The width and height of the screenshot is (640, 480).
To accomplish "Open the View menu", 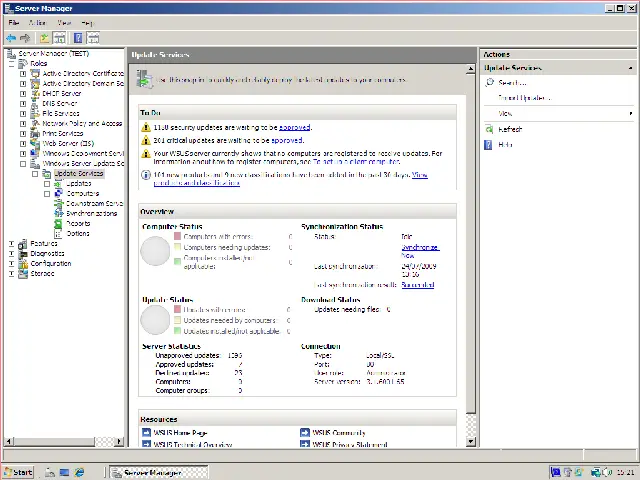I will point(64,22).
